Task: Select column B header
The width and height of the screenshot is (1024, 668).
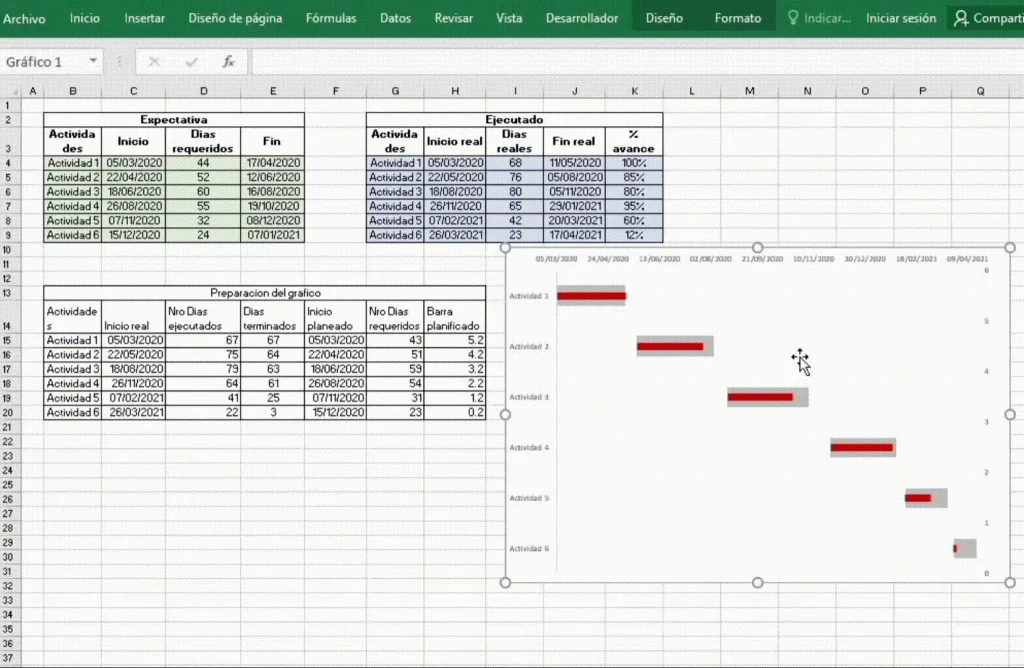Action: 72,91
